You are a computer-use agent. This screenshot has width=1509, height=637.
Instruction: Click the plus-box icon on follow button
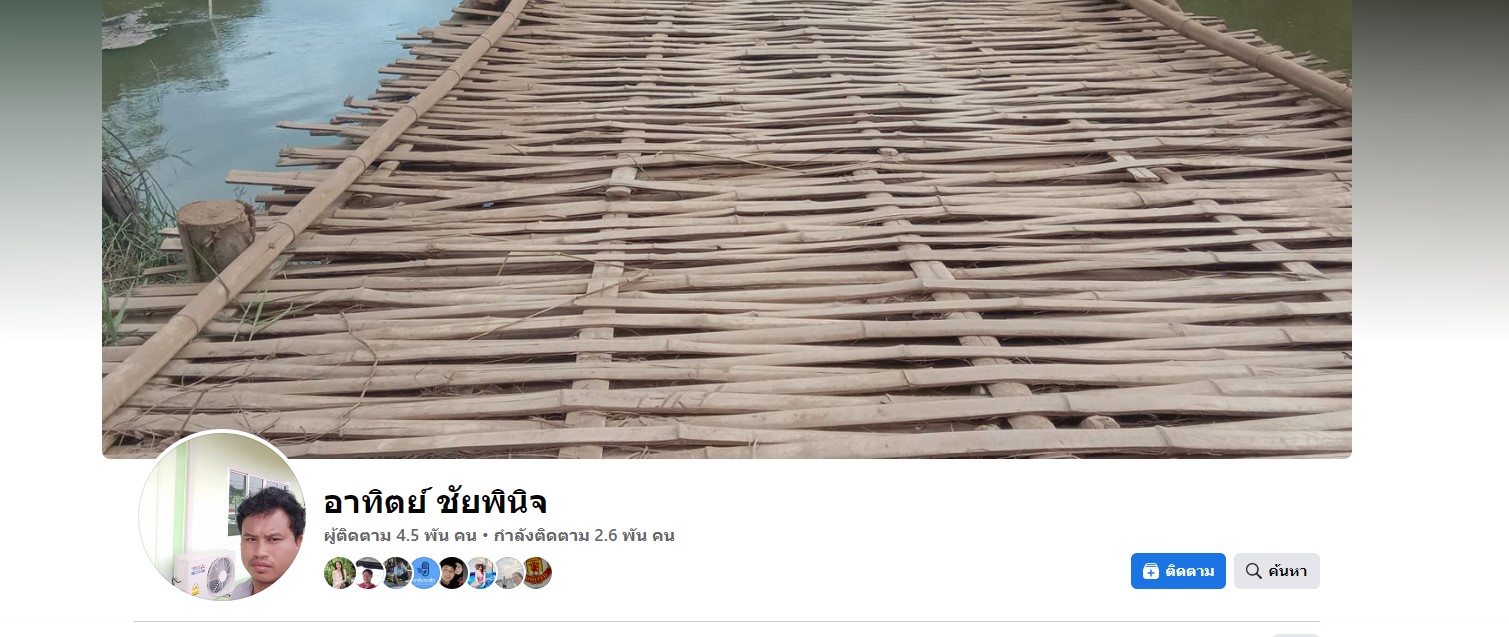1151,571
